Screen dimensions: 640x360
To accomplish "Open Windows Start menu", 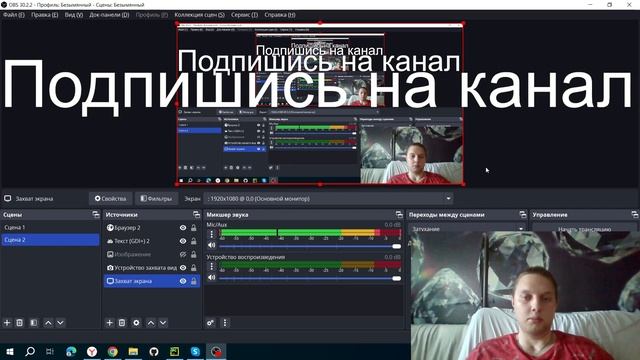I will 9,351.
